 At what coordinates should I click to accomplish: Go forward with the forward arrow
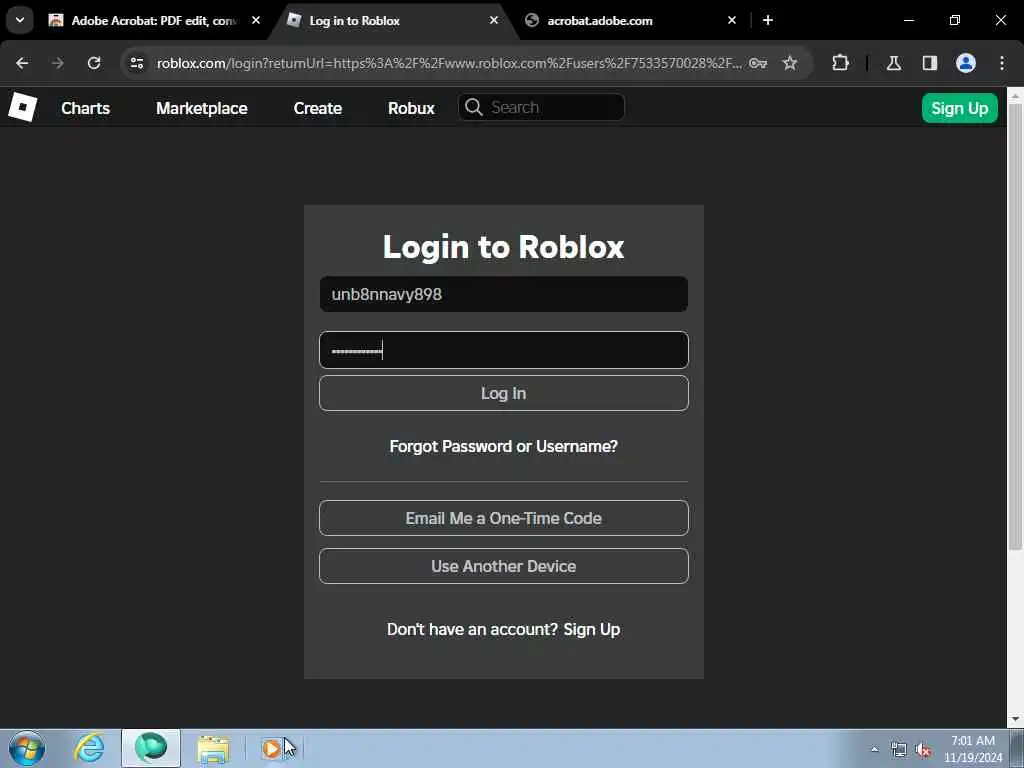pos(57,63)
